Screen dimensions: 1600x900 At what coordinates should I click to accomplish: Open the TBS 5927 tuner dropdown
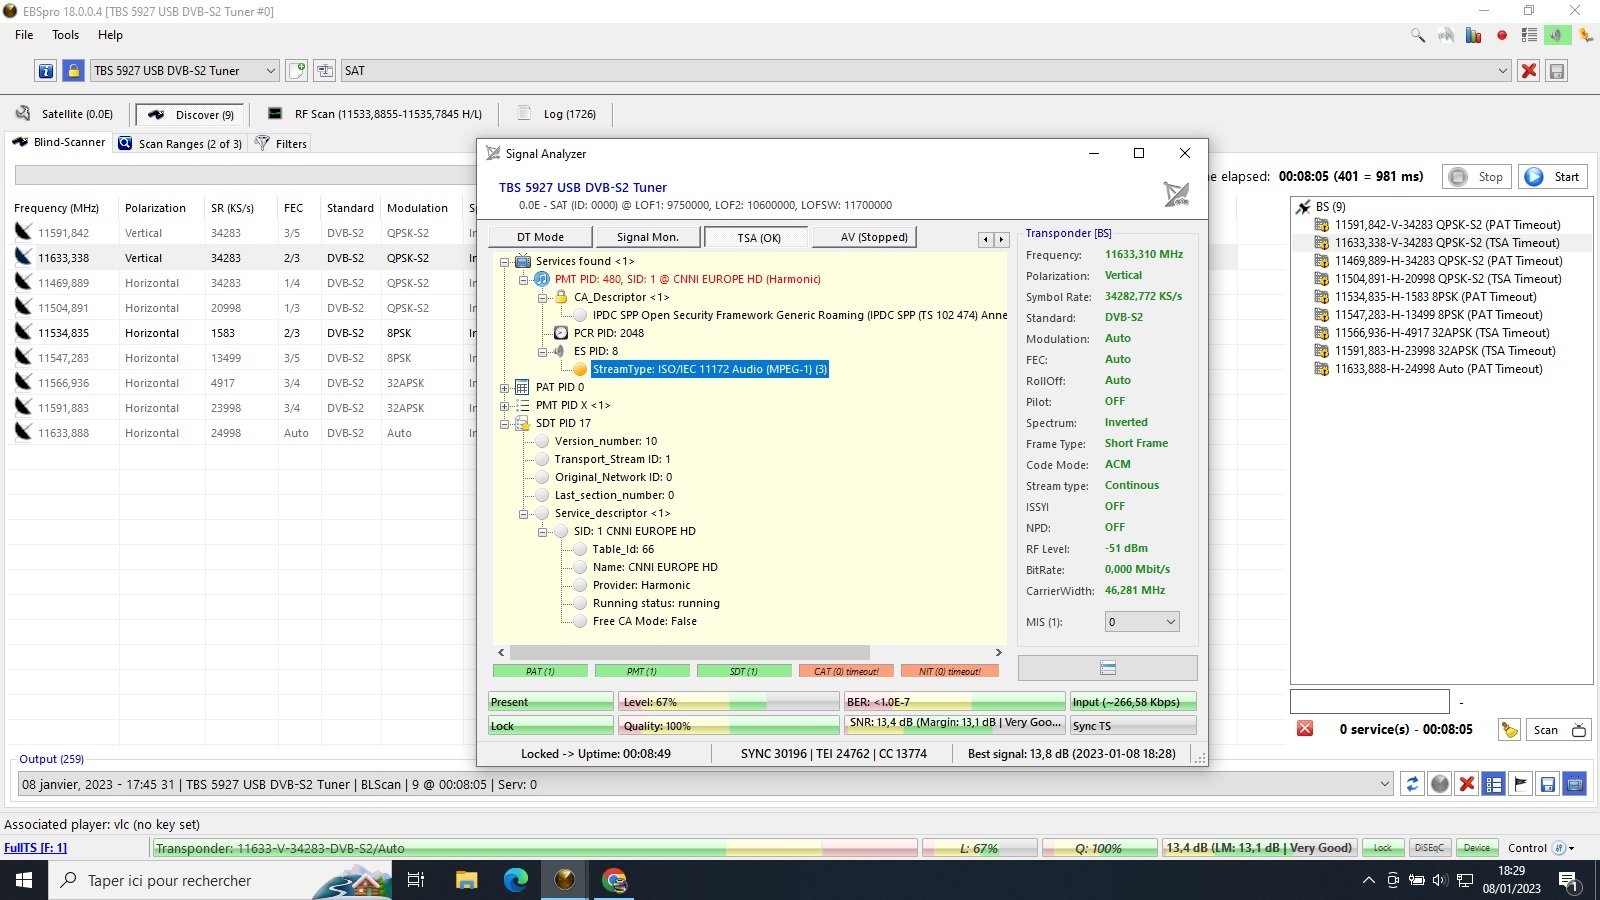[270, 71]
